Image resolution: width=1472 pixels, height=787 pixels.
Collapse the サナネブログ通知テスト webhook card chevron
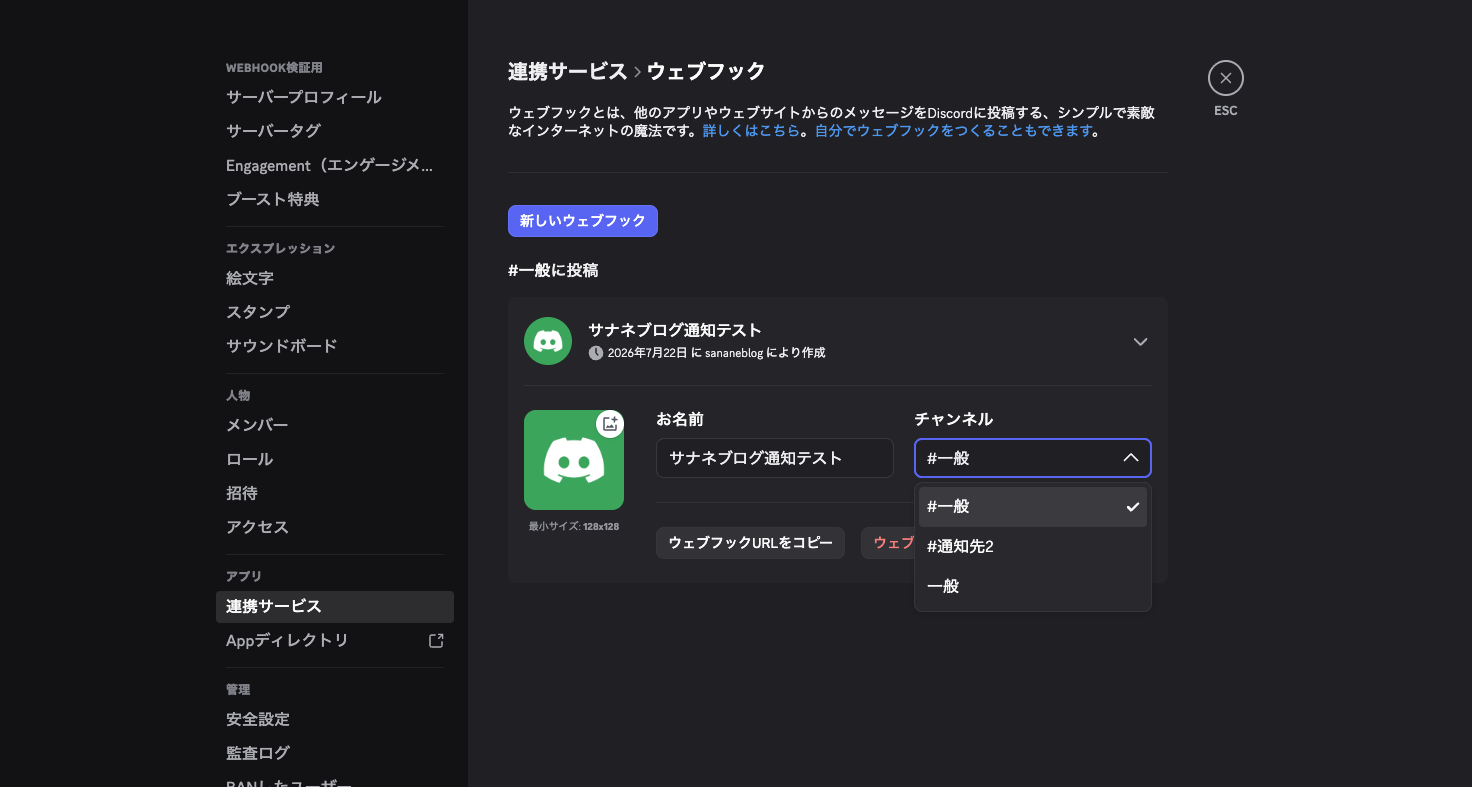1140,341
